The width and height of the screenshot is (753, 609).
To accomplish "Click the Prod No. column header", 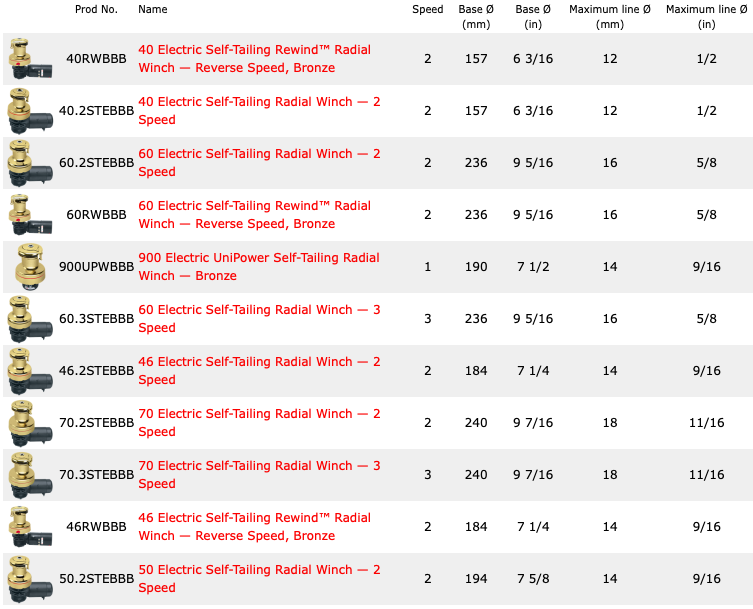I will tap(97, 9).
